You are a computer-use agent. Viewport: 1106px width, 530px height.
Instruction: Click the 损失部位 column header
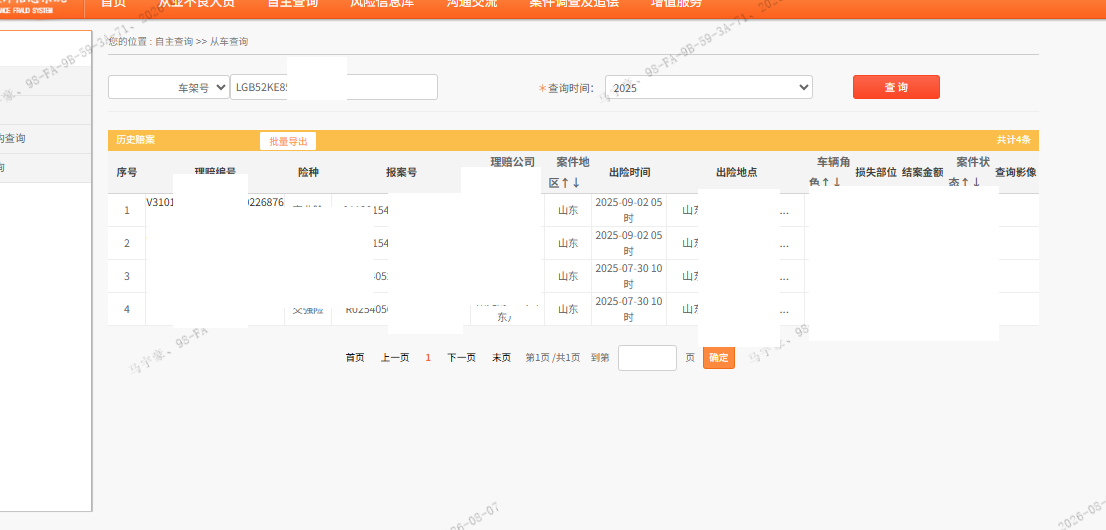876,172
